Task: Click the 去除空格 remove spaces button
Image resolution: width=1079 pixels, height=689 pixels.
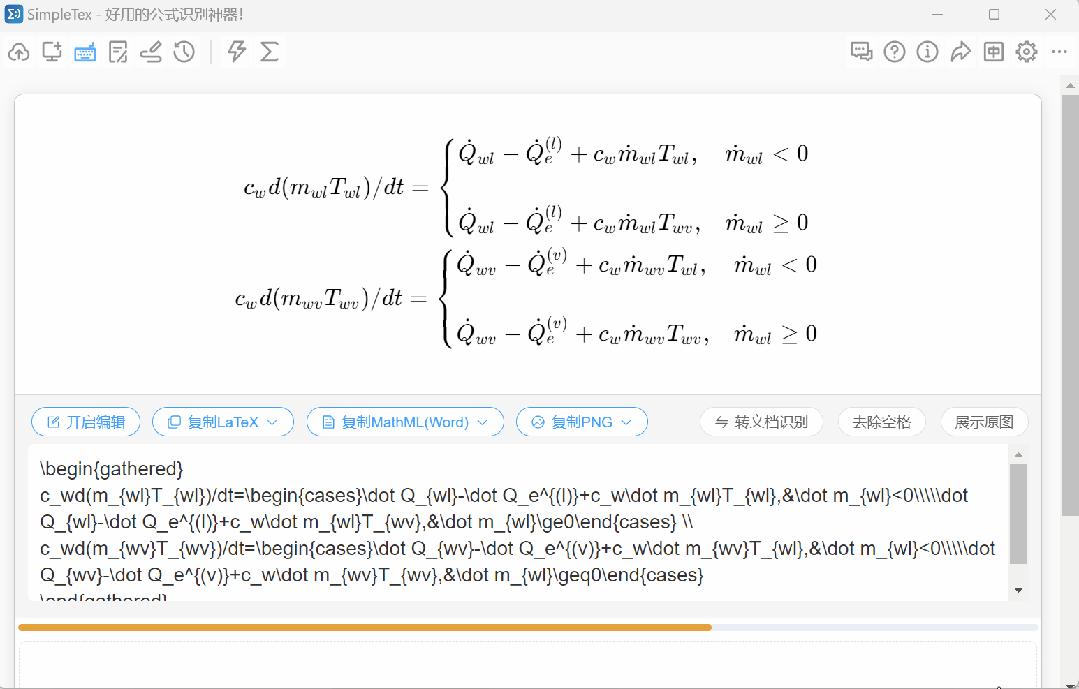Action: pos(882,422)
